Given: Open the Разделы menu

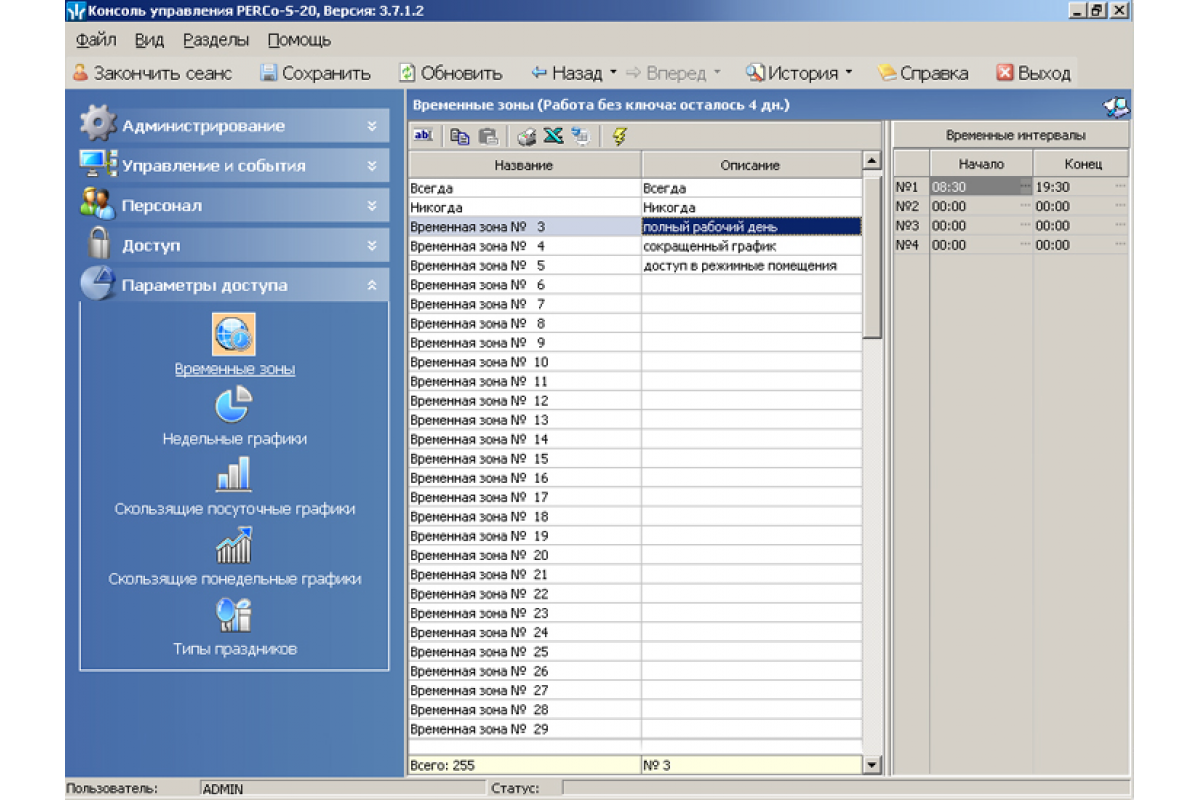Looking at the screenshot, I should point(216,41).
